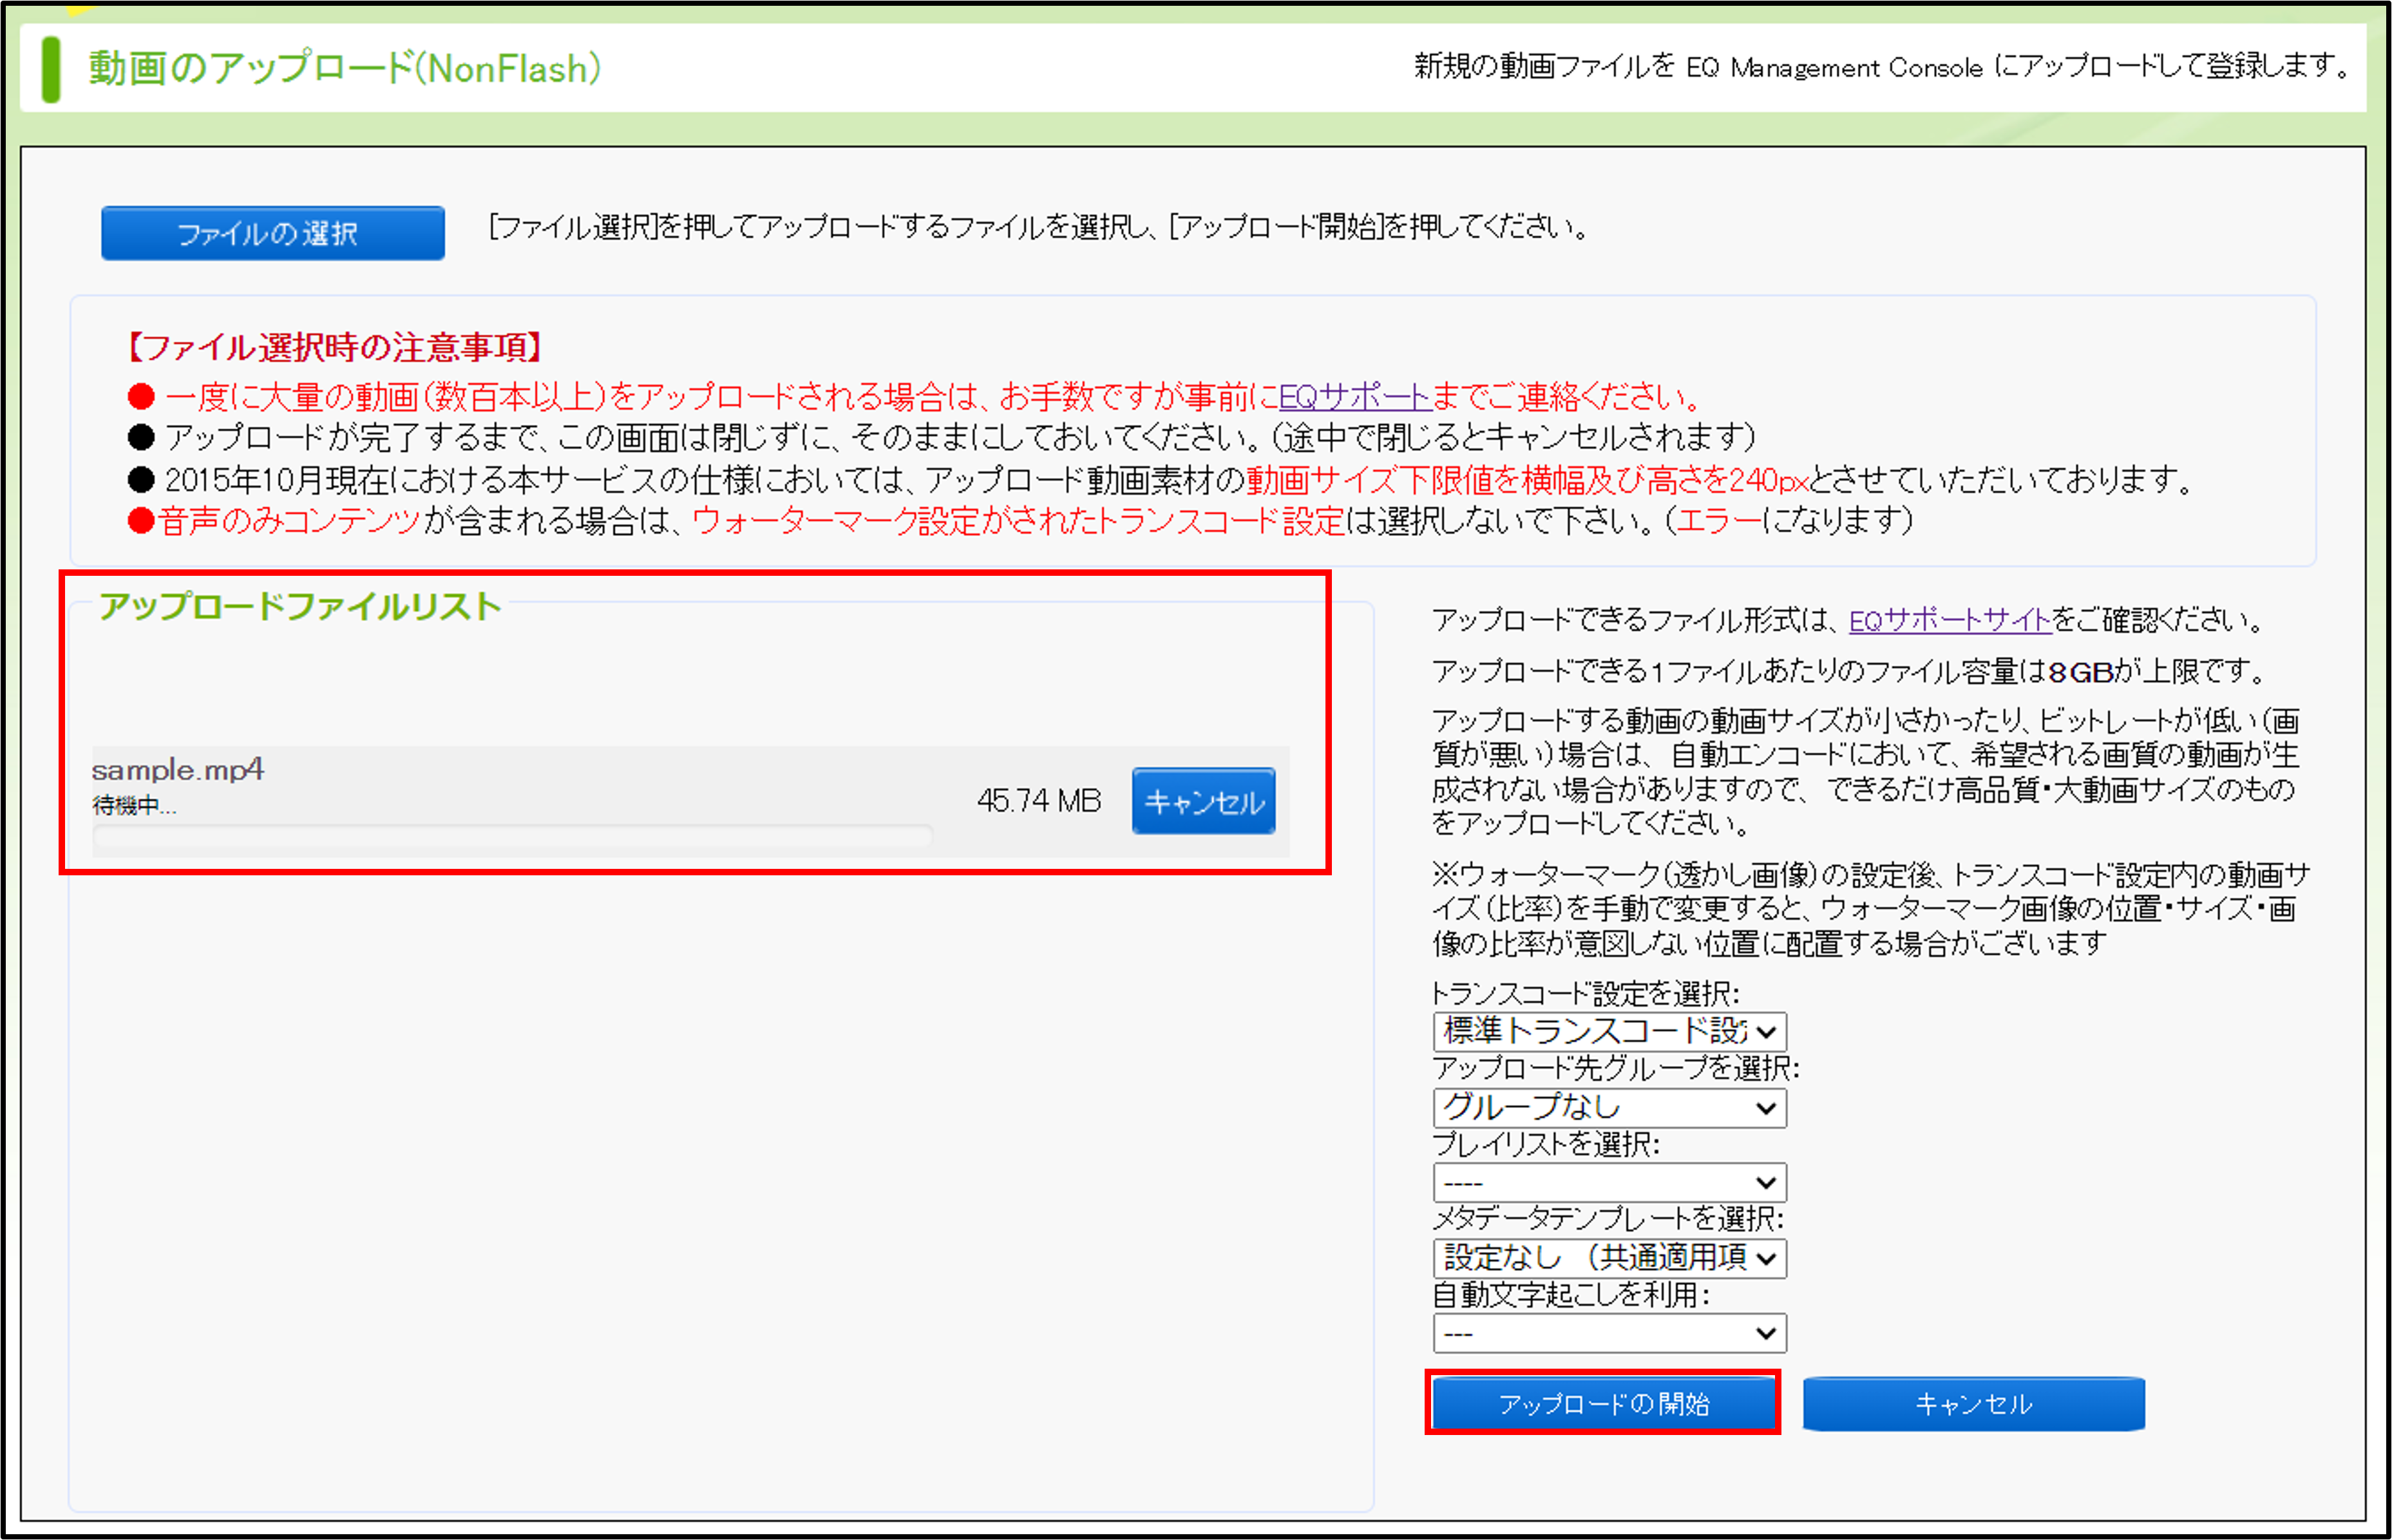The height and width of the screenshot is (1540, 2392).
Task: Click the 待機中 status text under sample.mp4
Action: [x=134, y=805]
